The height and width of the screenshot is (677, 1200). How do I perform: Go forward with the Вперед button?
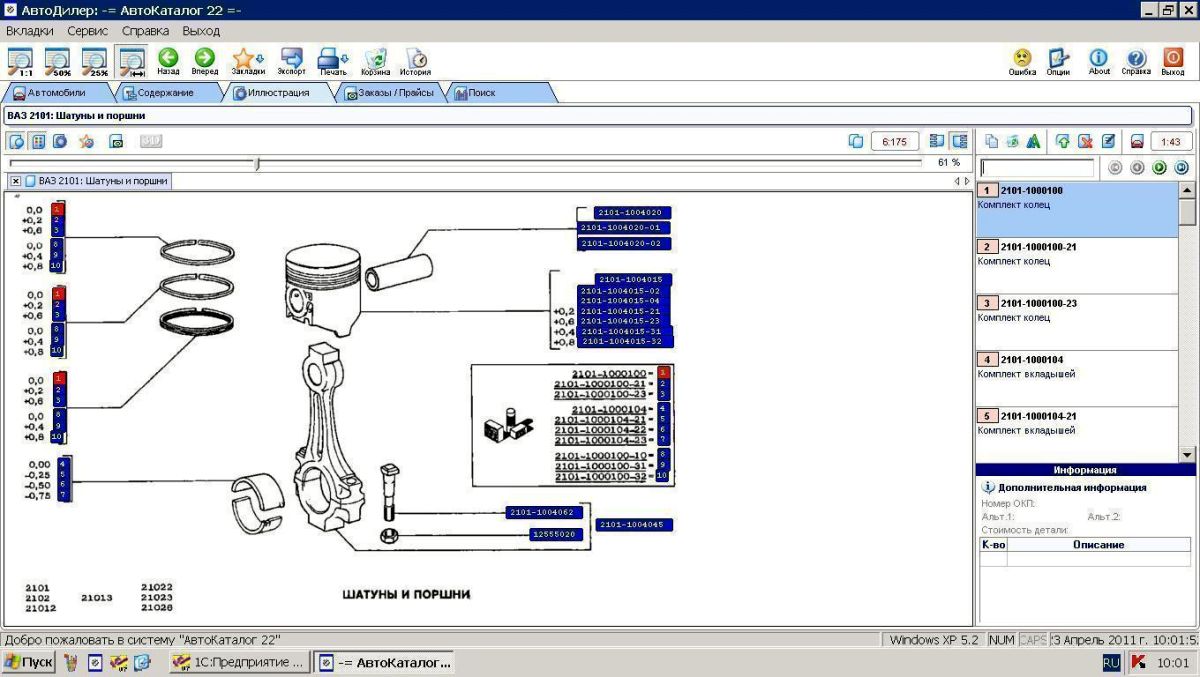coord(205,62)
